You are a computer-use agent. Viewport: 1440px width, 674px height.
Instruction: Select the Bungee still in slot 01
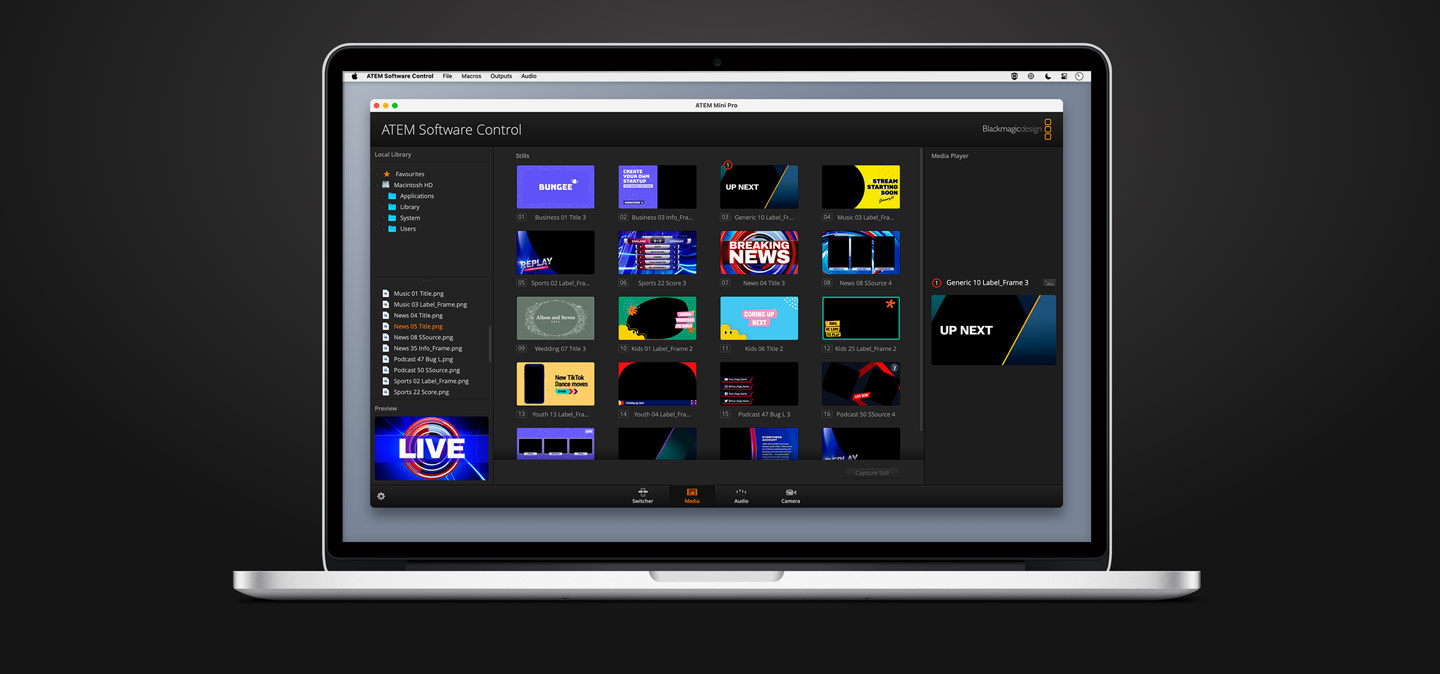click(555, 186)
